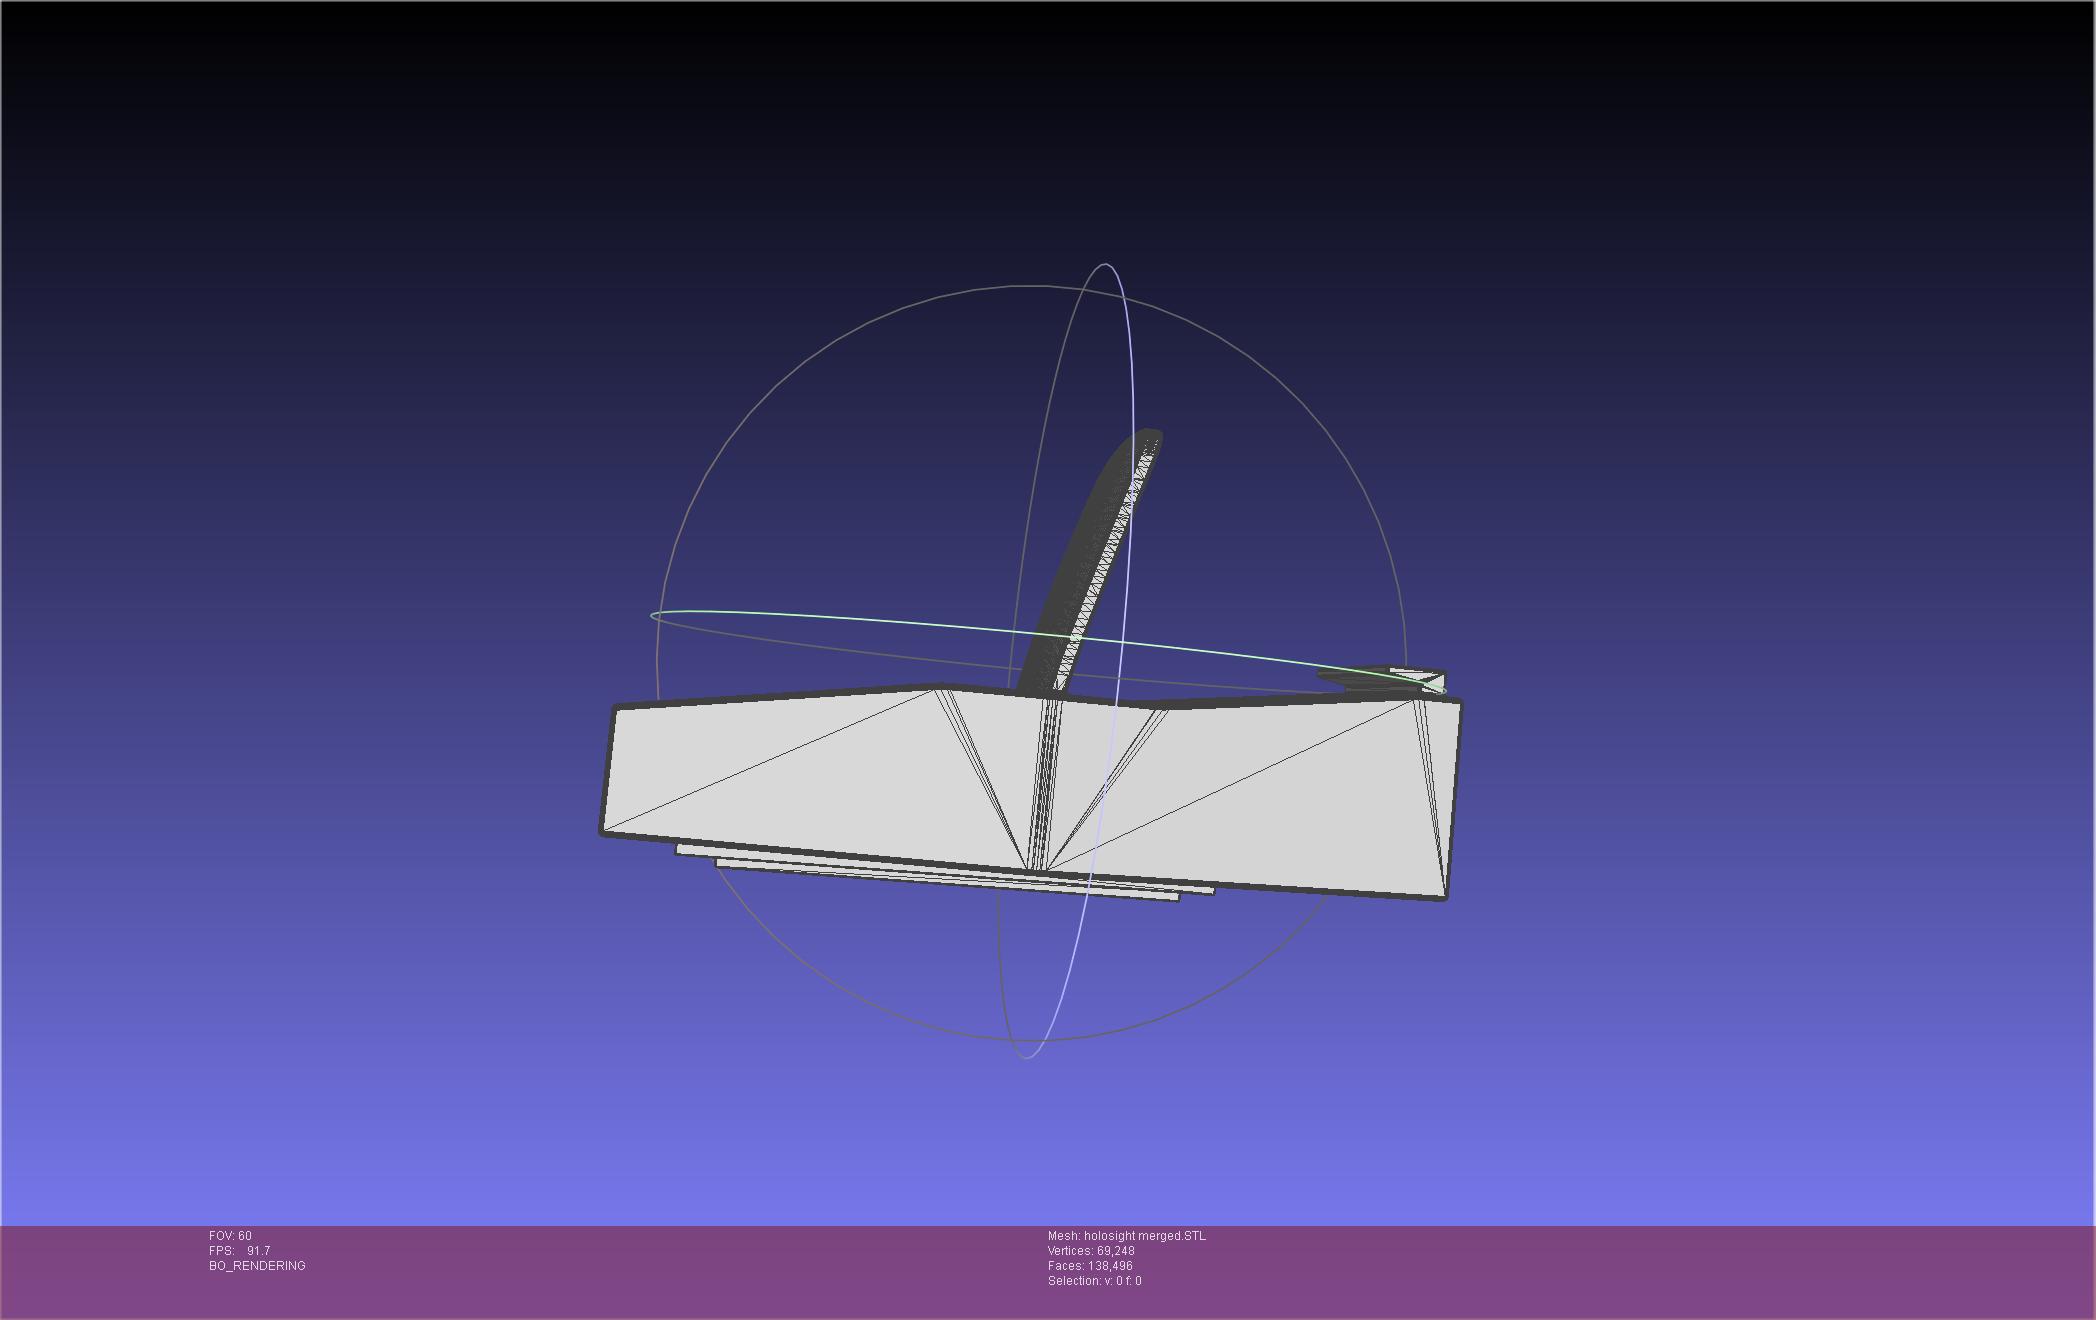Screen dimensions: 2096x1320
Task: Click the Selection: v: 0 f: 0 text
Action: (1094, 1281)
